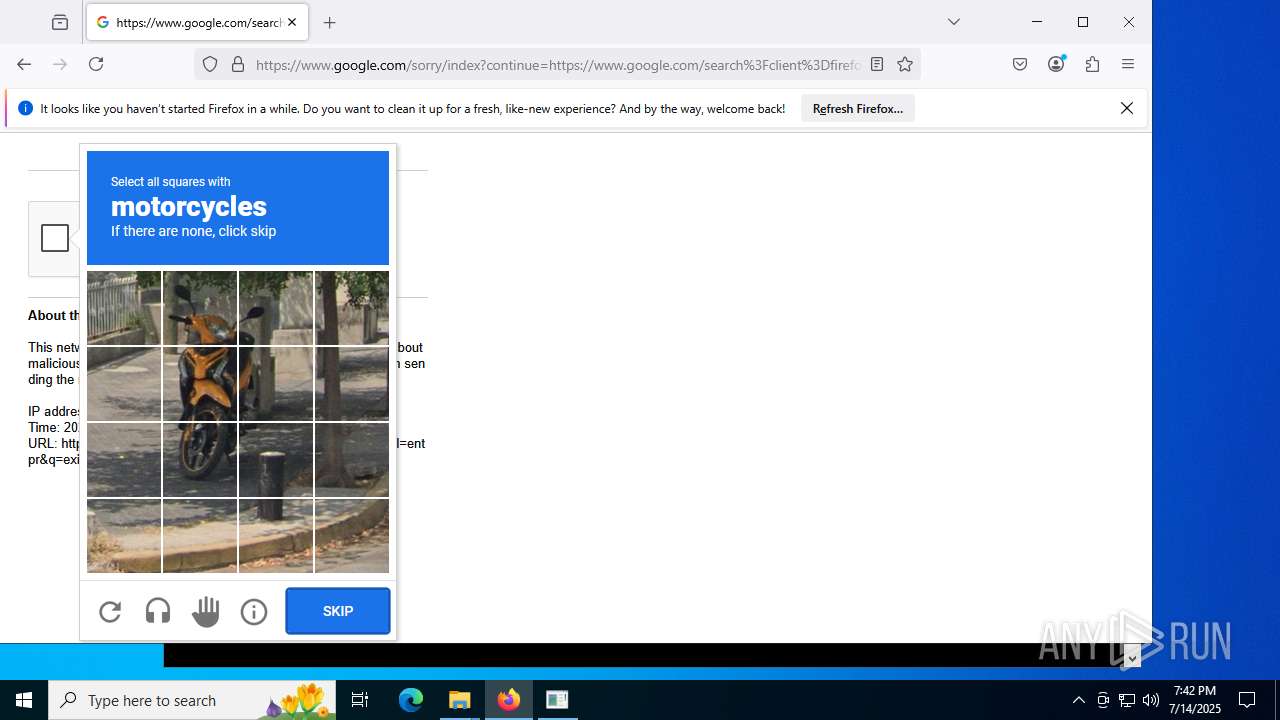Open the captcha info help icon
This screenshot has width=1280, height=720.
coord(254,611)
